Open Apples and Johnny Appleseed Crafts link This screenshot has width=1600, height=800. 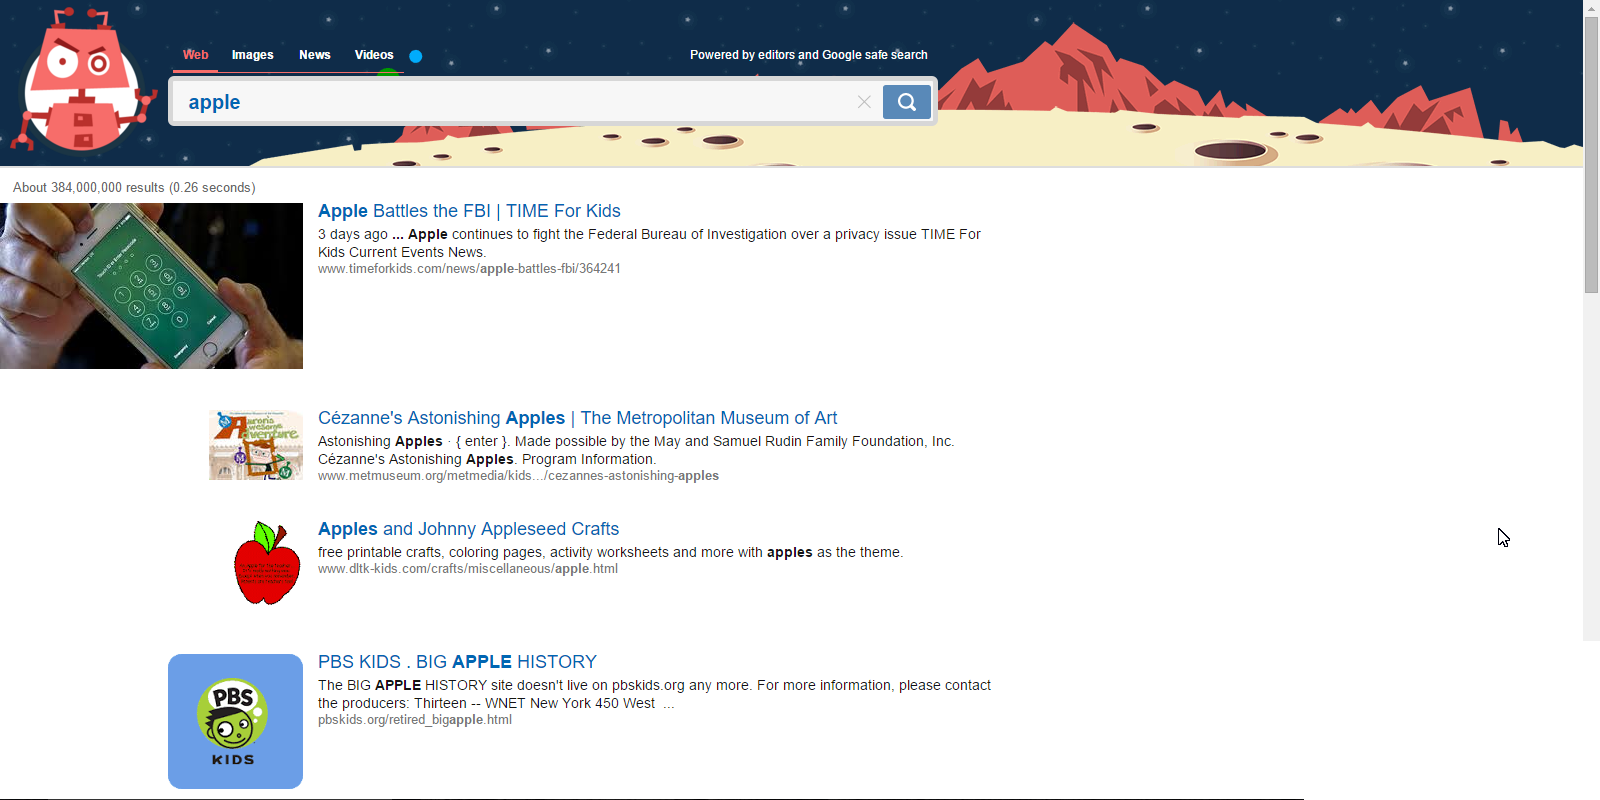(x=468, y=529)
